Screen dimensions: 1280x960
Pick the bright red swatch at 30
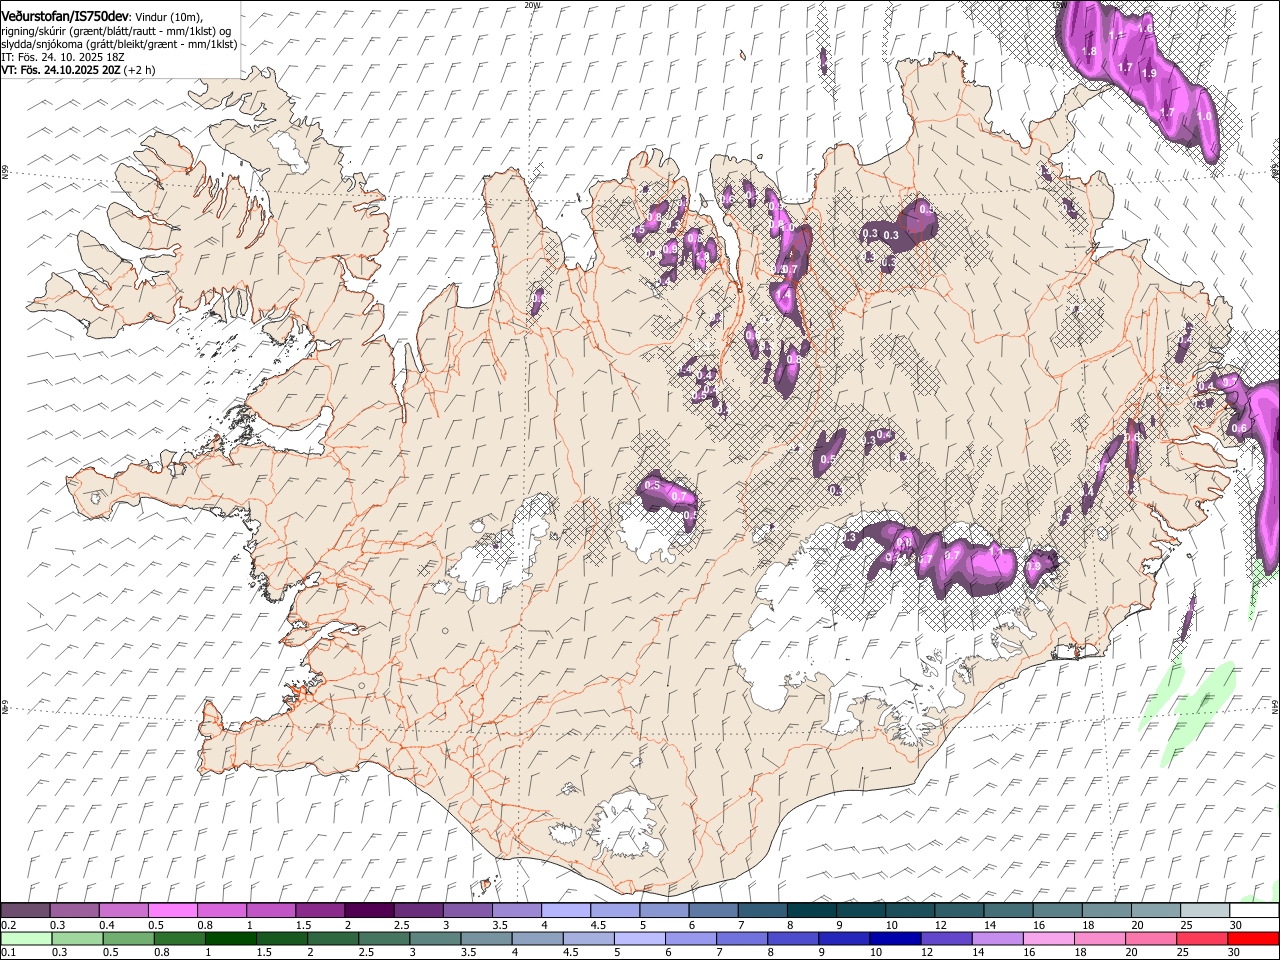click(1252, 938)
